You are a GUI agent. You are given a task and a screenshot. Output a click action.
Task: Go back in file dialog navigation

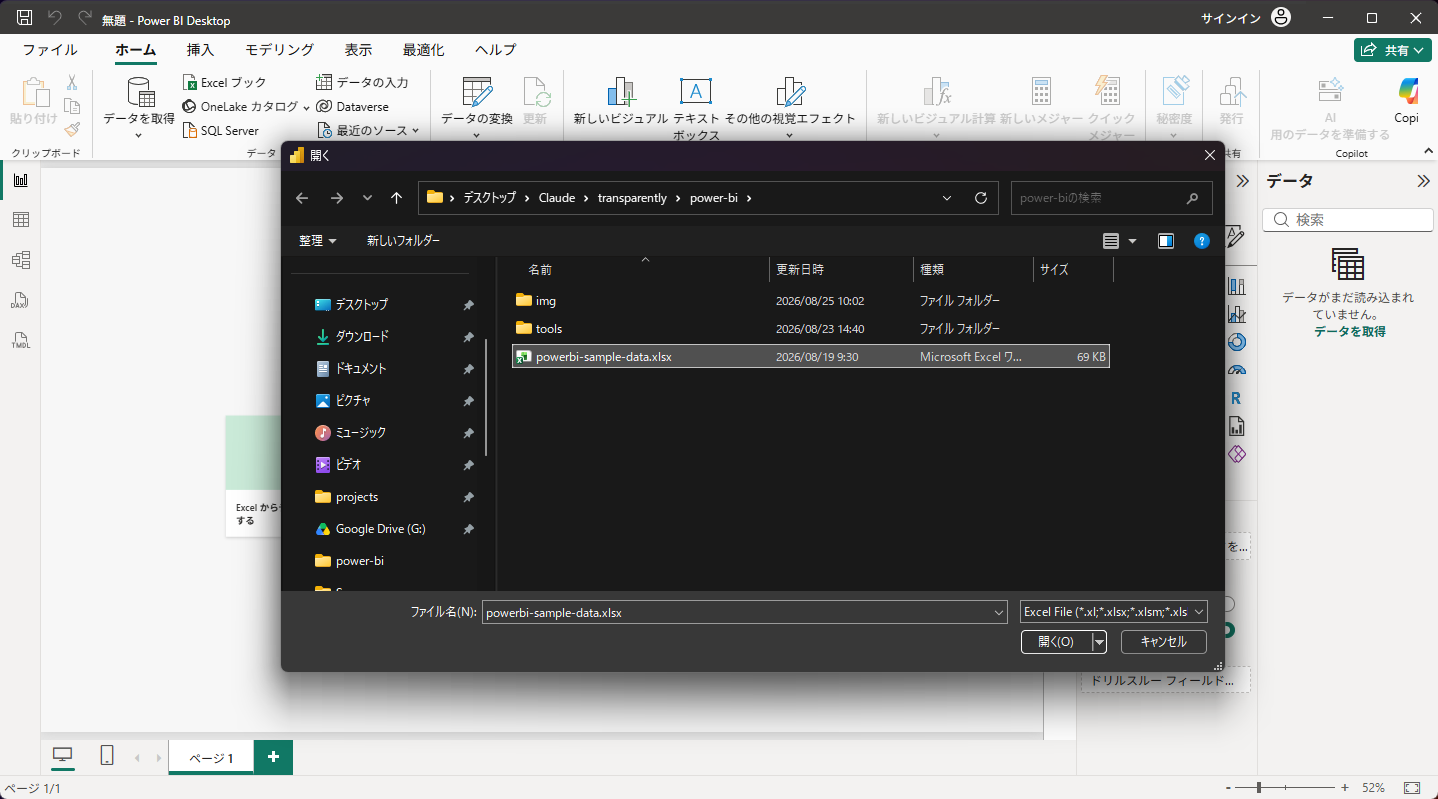(x=302, y=198)
